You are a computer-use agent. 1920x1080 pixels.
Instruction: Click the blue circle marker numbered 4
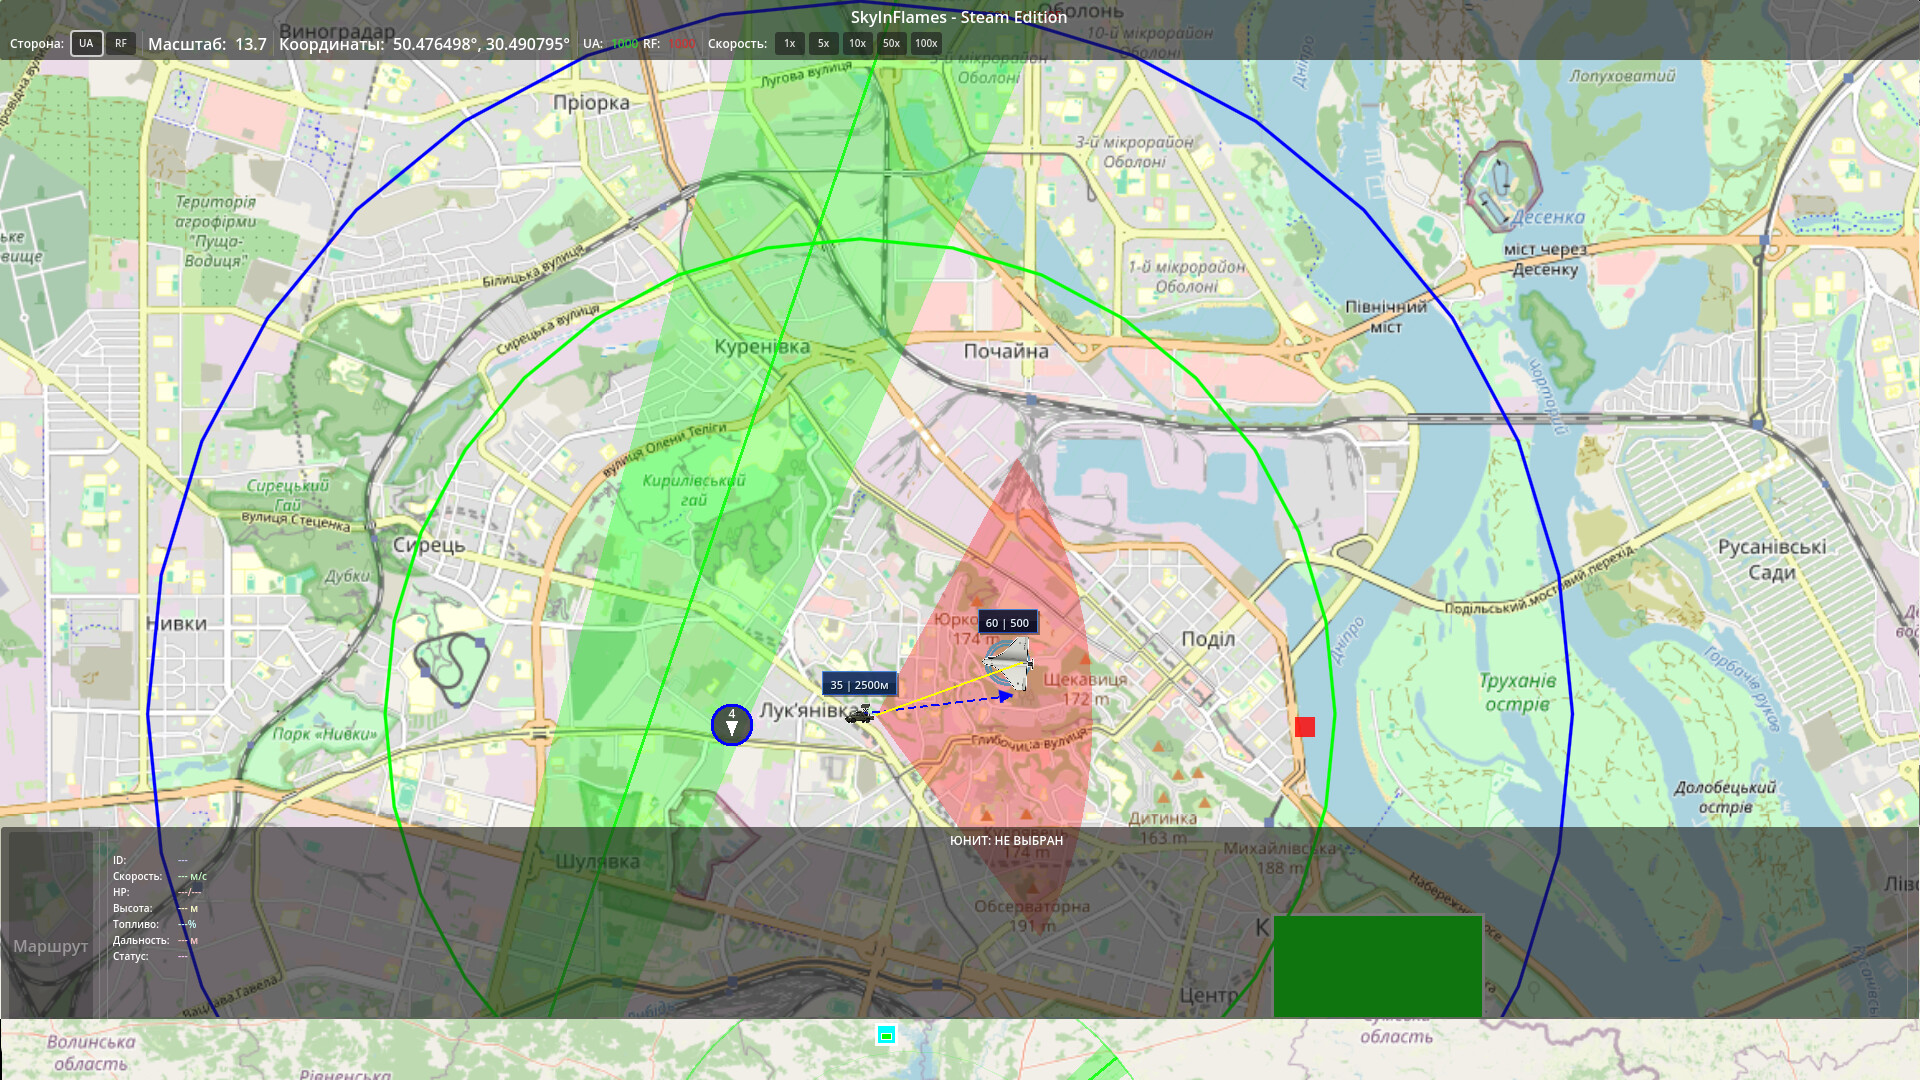pyautogui.click(x=732, y=724)
